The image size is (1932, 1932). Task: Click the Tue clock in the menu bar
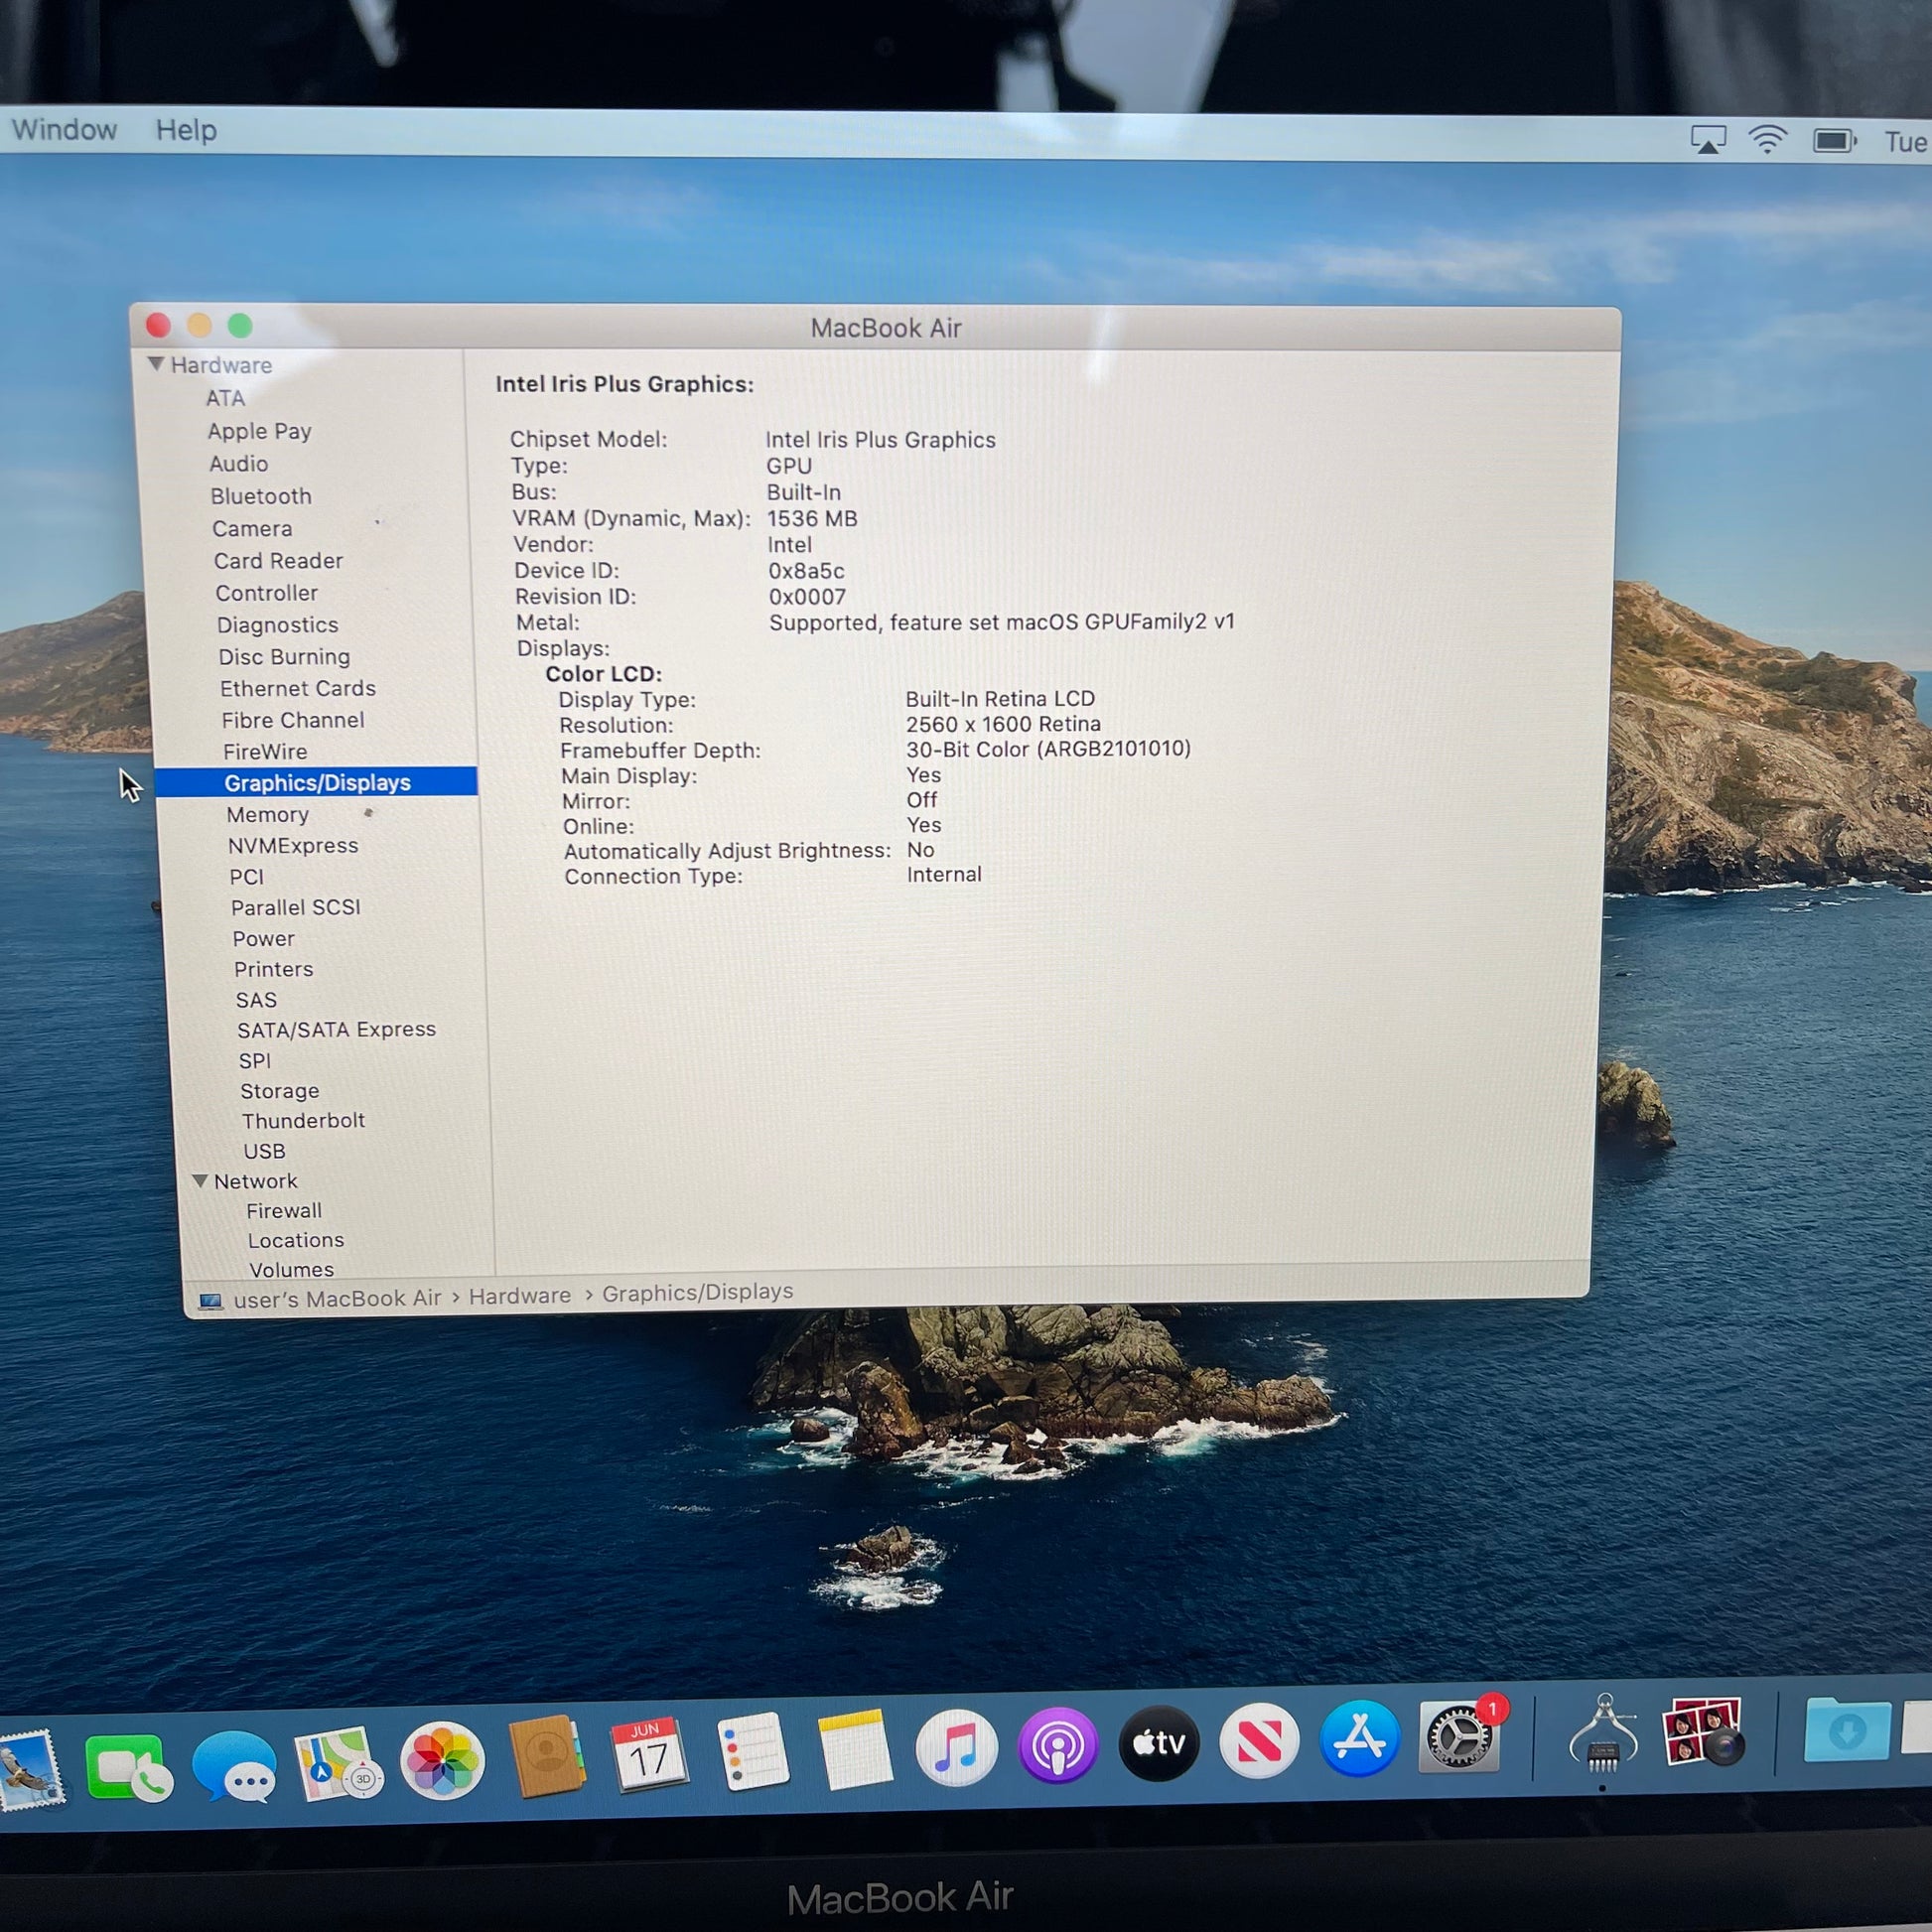coord(1907,142)
